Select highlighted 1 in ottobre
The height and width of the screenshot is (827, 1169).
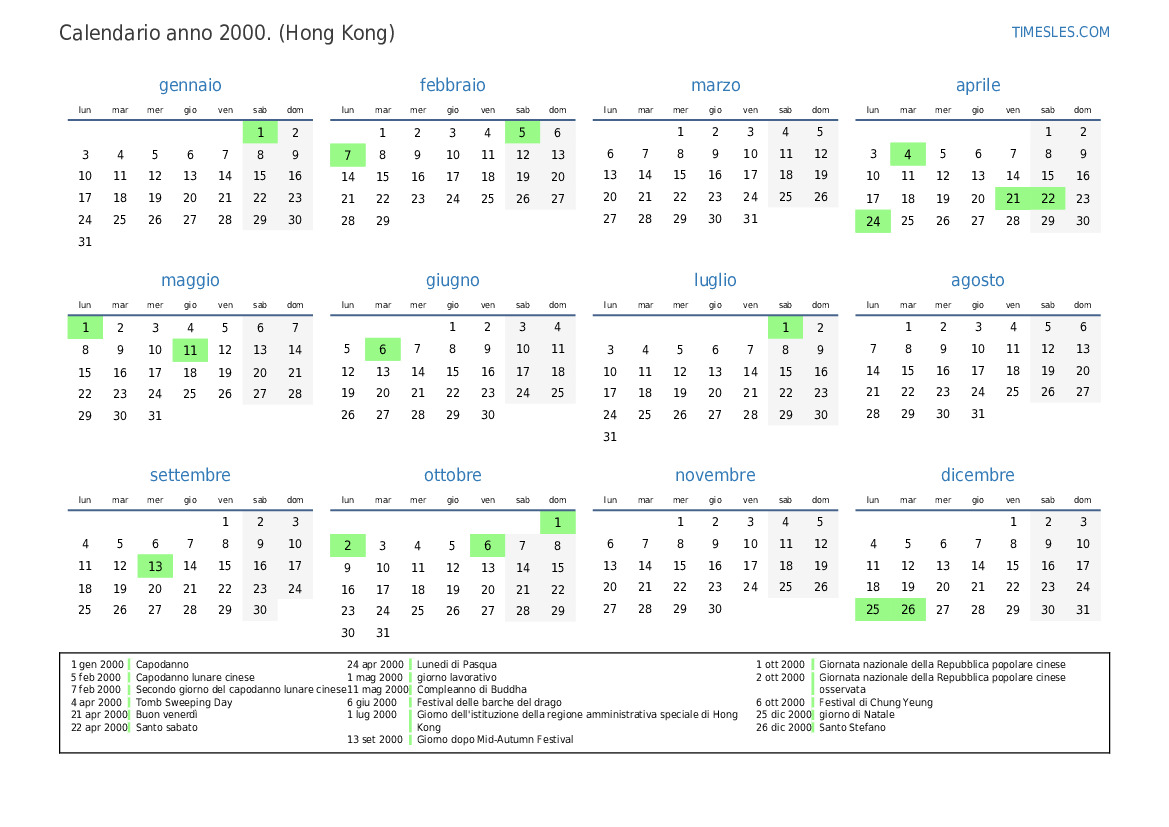point(558,523)
